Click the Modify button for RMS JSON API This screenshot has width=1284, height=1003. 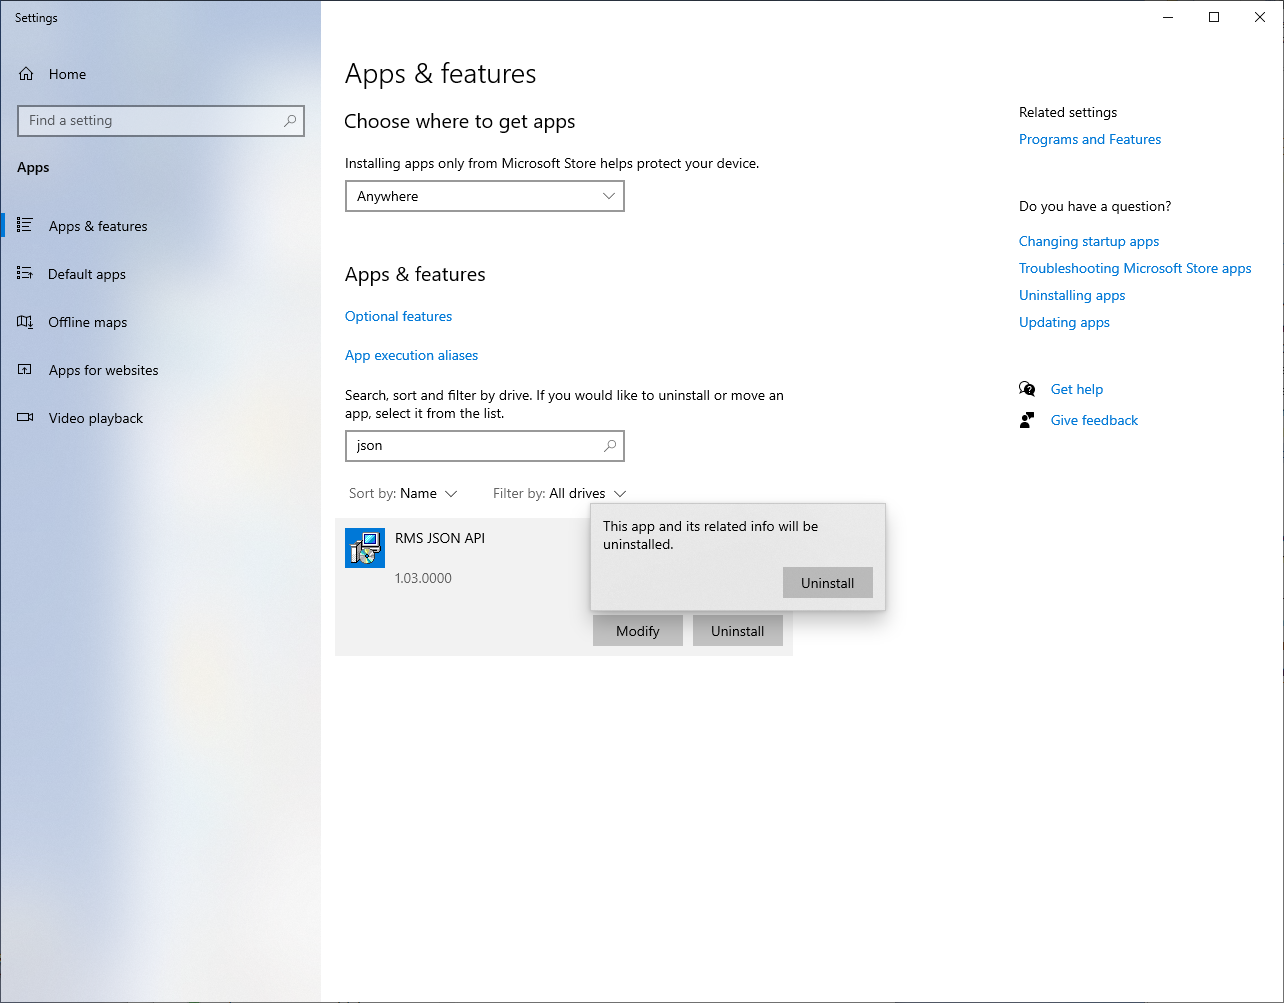point(638,631)
